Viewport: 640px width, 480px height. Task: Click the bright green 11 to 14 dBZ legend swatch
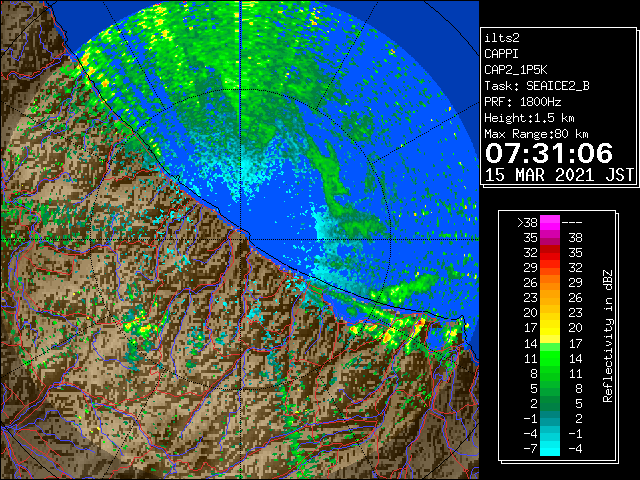tap(550, 358)
